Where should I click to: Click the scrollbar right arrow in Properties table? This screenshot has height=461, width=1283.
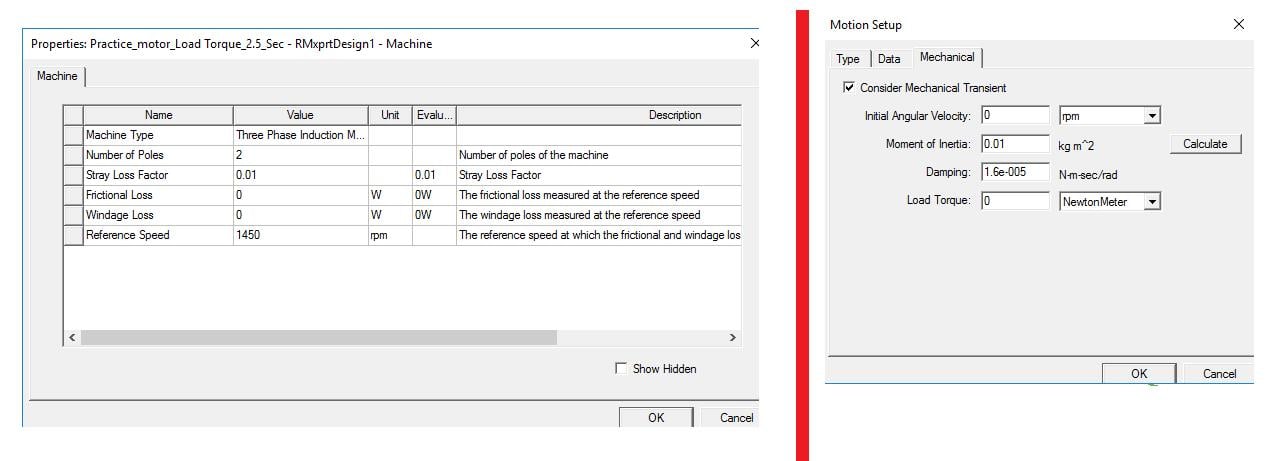pos(732,338)
